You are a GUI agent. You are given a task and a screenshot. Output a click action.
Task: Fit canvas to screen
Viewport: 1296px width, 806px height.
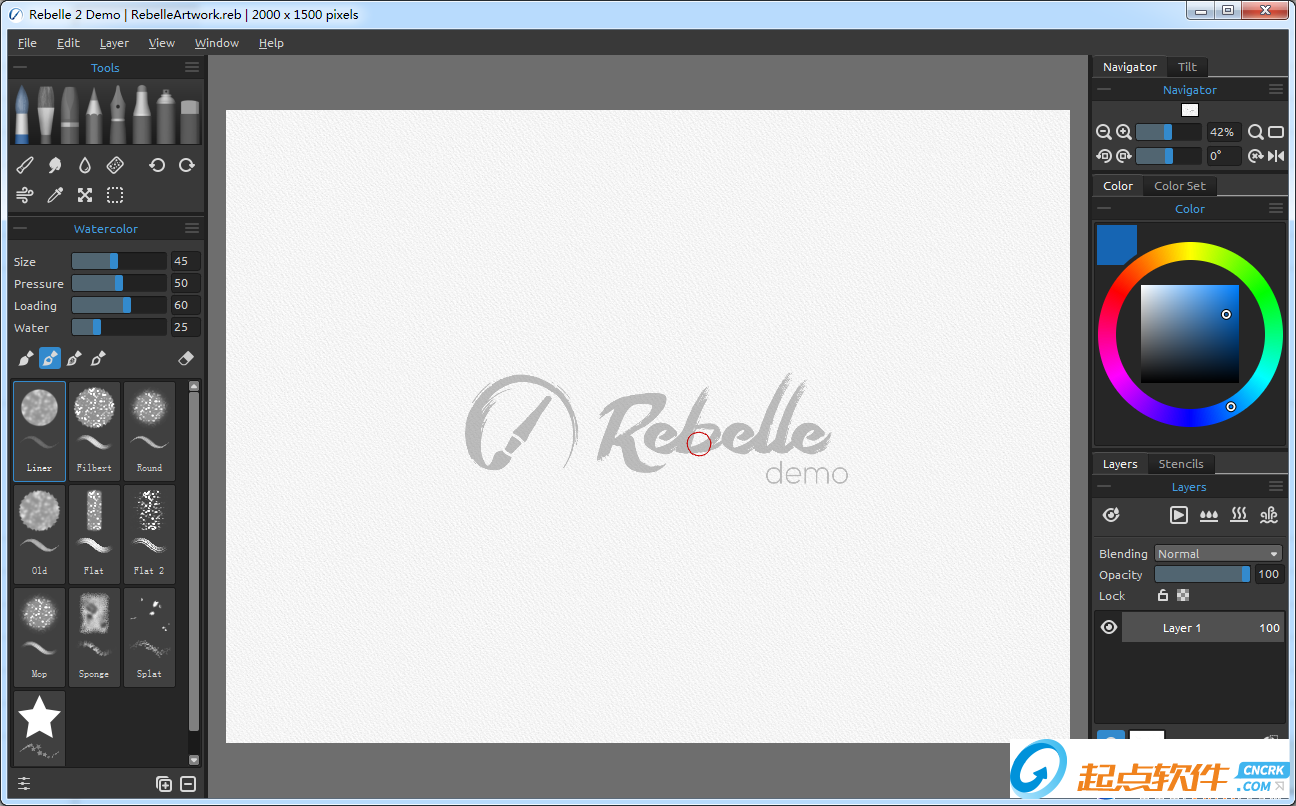[1276, 132]
